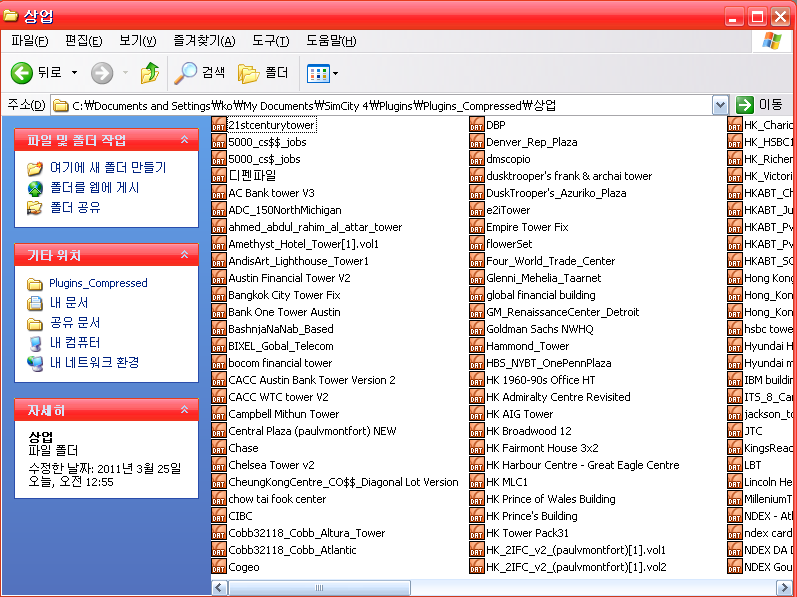This screenshot has width=797, height=597.
Task: Open the 즐겨찾기(A) menu
Action: (x=204, y=41)
